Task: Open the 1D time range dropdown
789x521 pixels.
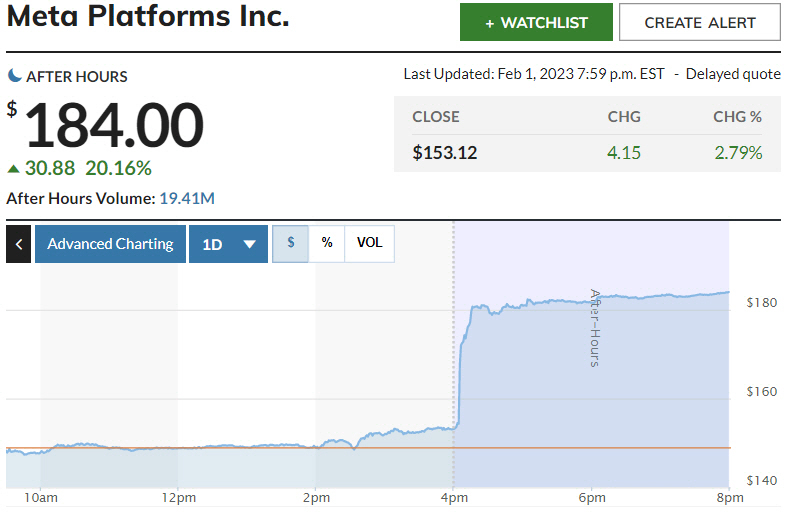Action: coord(228,244)
